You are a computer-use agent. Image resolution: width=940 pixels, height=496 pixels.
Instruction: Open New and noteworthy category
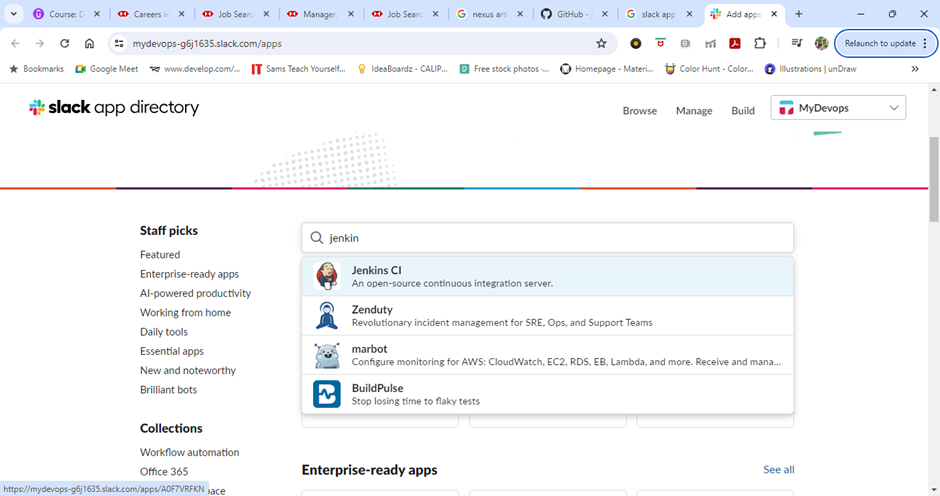[188, 370]
